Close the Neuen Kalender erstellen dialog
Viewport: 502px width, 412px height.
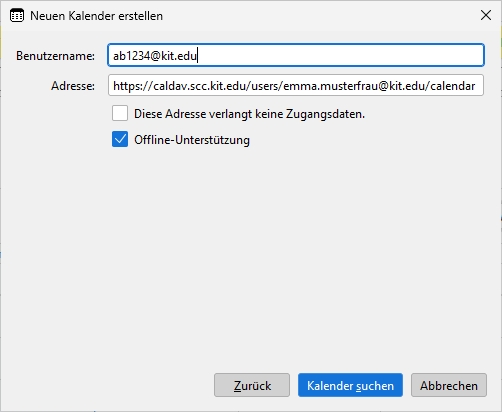click(486, 15)
